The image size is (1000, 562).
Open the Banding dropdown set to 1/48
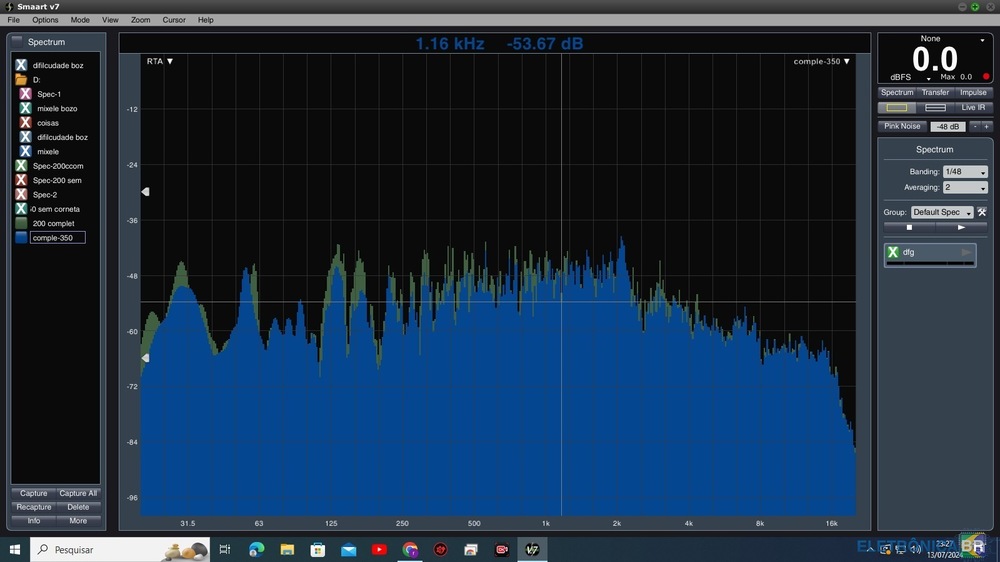(965, 172)
